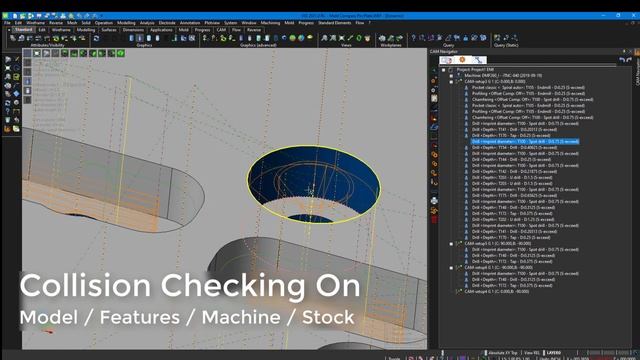Click View REL in status bar

click(x=531, y=353)
